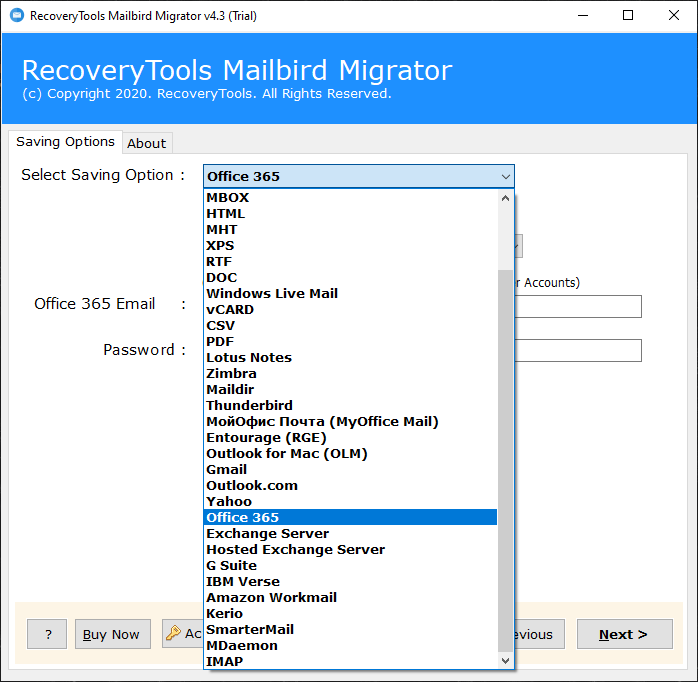The height and width of the screenshot is (682, 698).
Task: Select MyOffice Mail option
Action: click(350, 422)
